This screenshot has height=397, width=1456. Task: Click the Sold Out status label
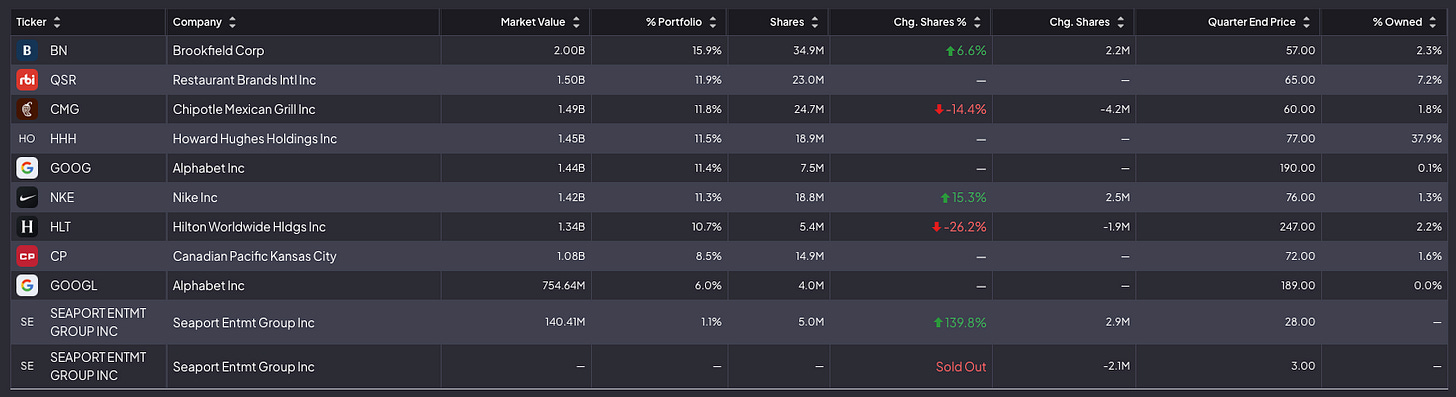[x=961, y=367]
